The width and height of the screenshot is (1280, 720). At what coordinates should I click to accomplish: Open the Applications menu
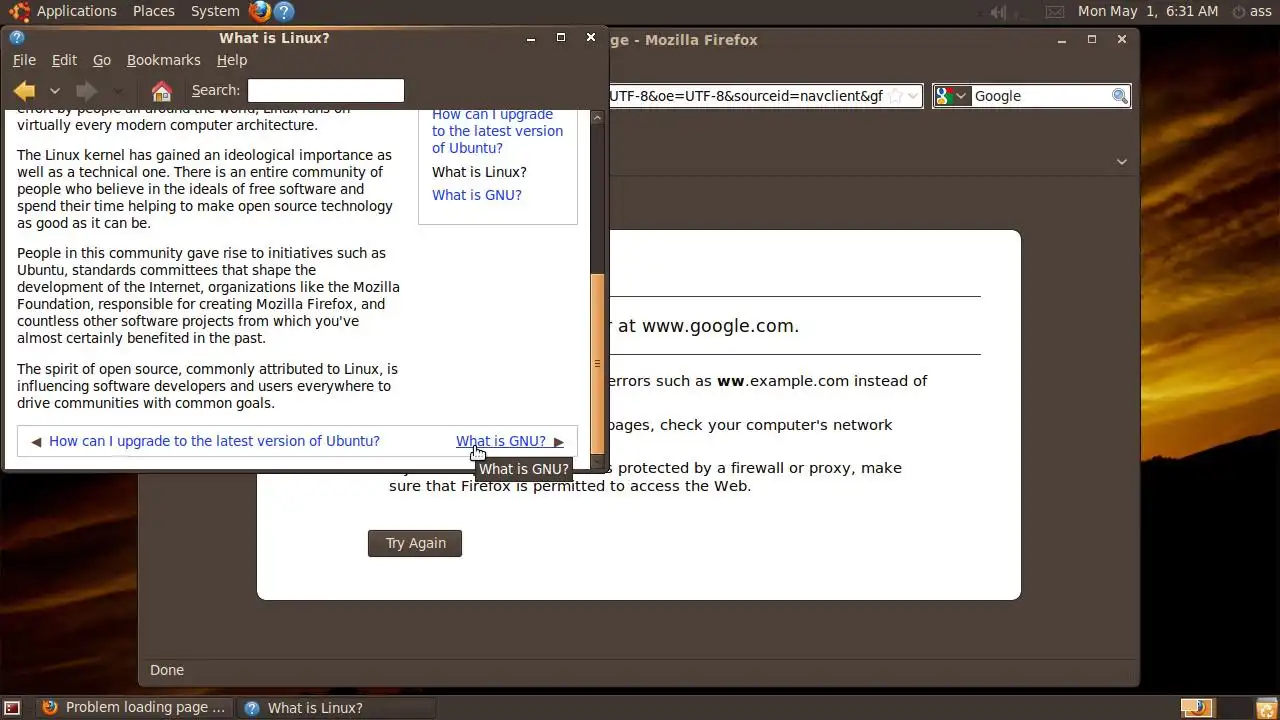tap(77, 12)
